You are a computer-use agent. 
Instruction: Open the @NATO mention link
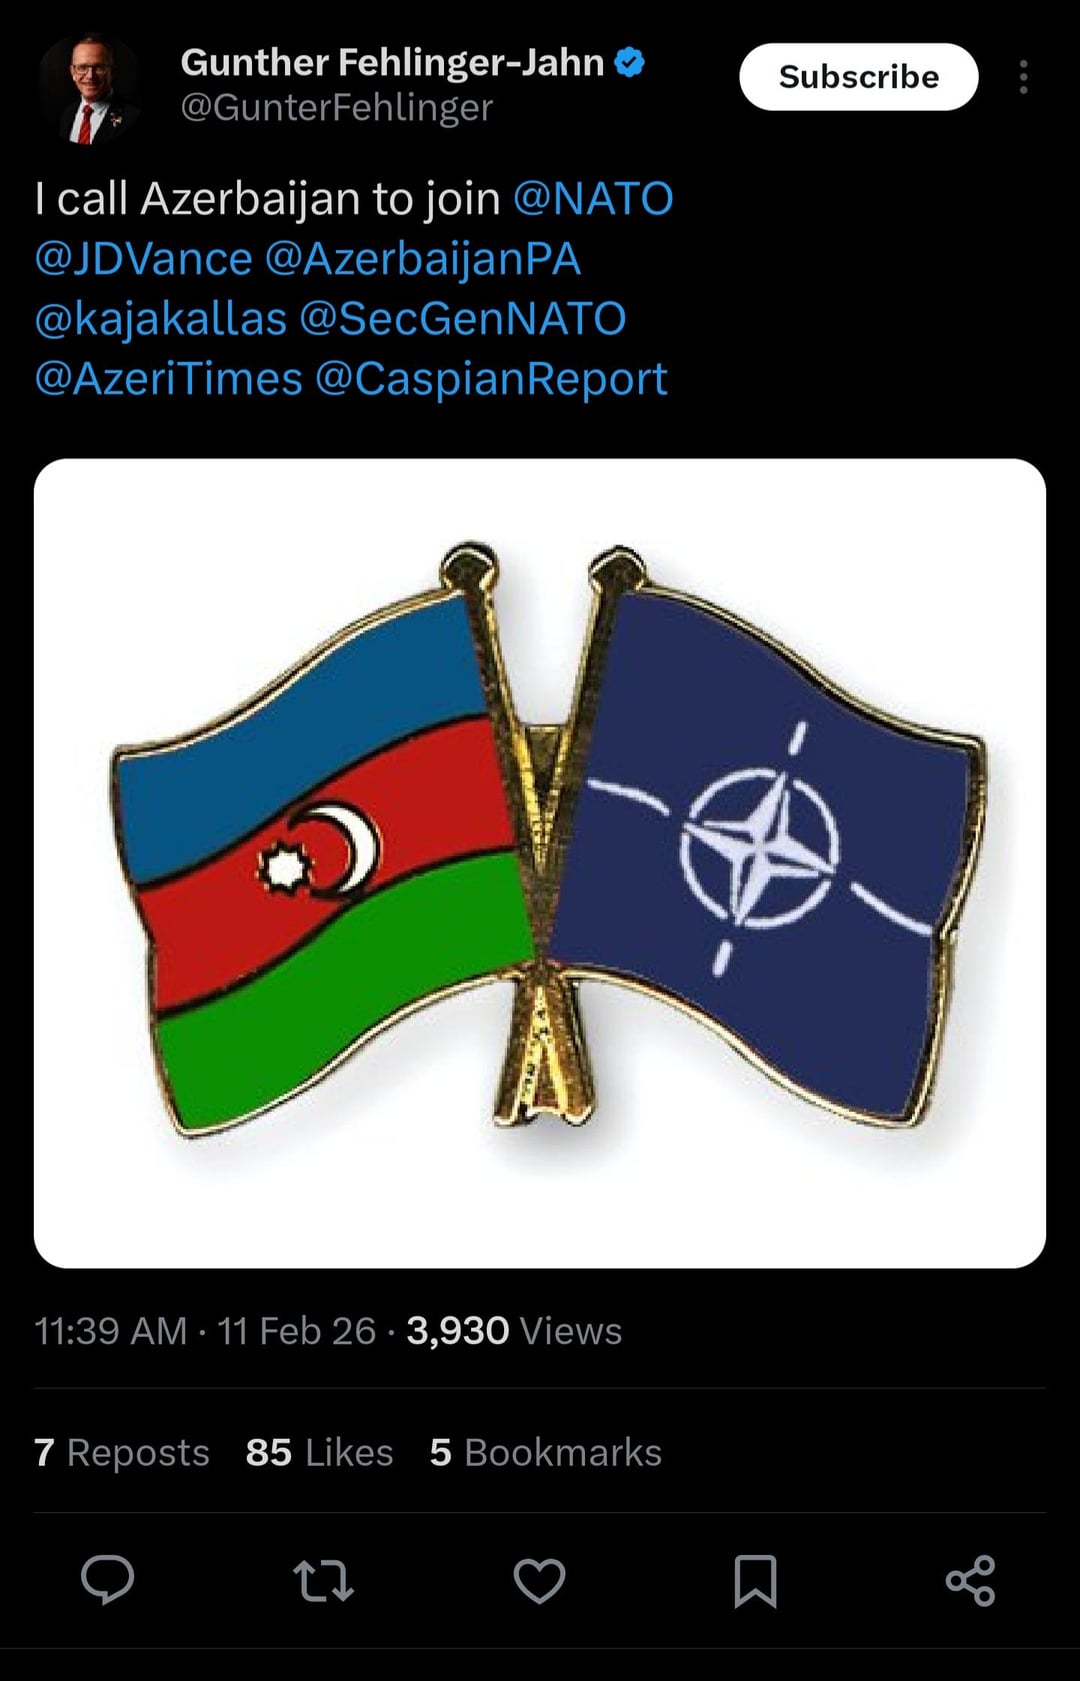tap(593, 198)
